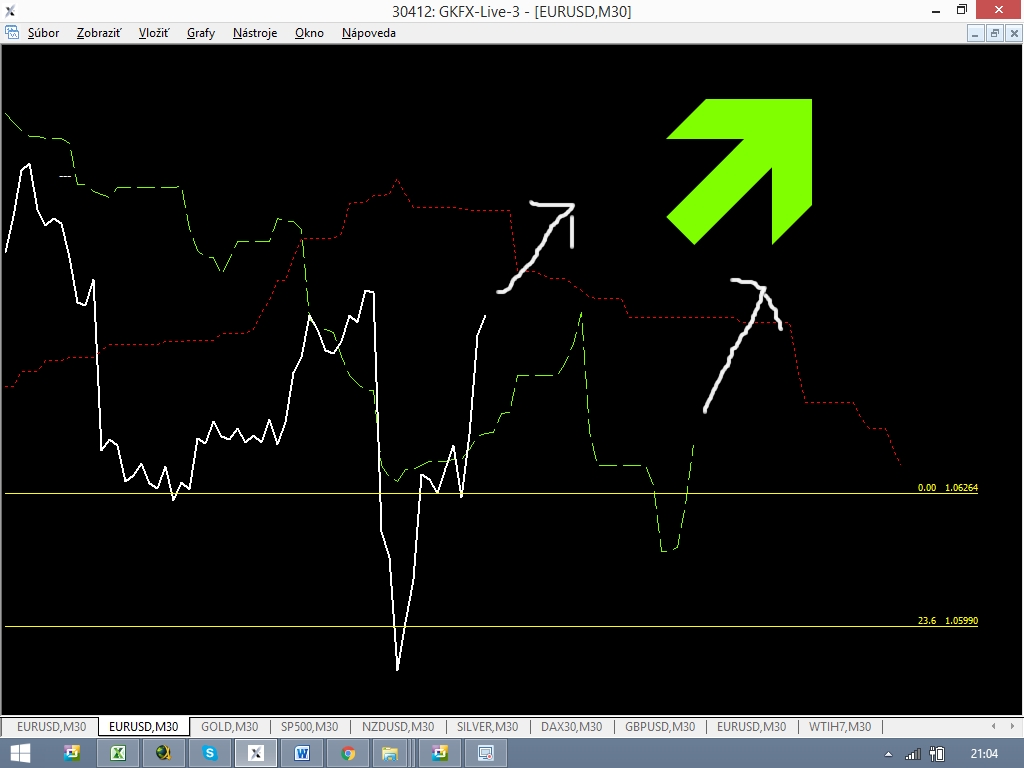Screen dimensions: 1024x768
Task: Switch to the WTIH7,M30 chart tab
Action: click(x=840, y=726)
